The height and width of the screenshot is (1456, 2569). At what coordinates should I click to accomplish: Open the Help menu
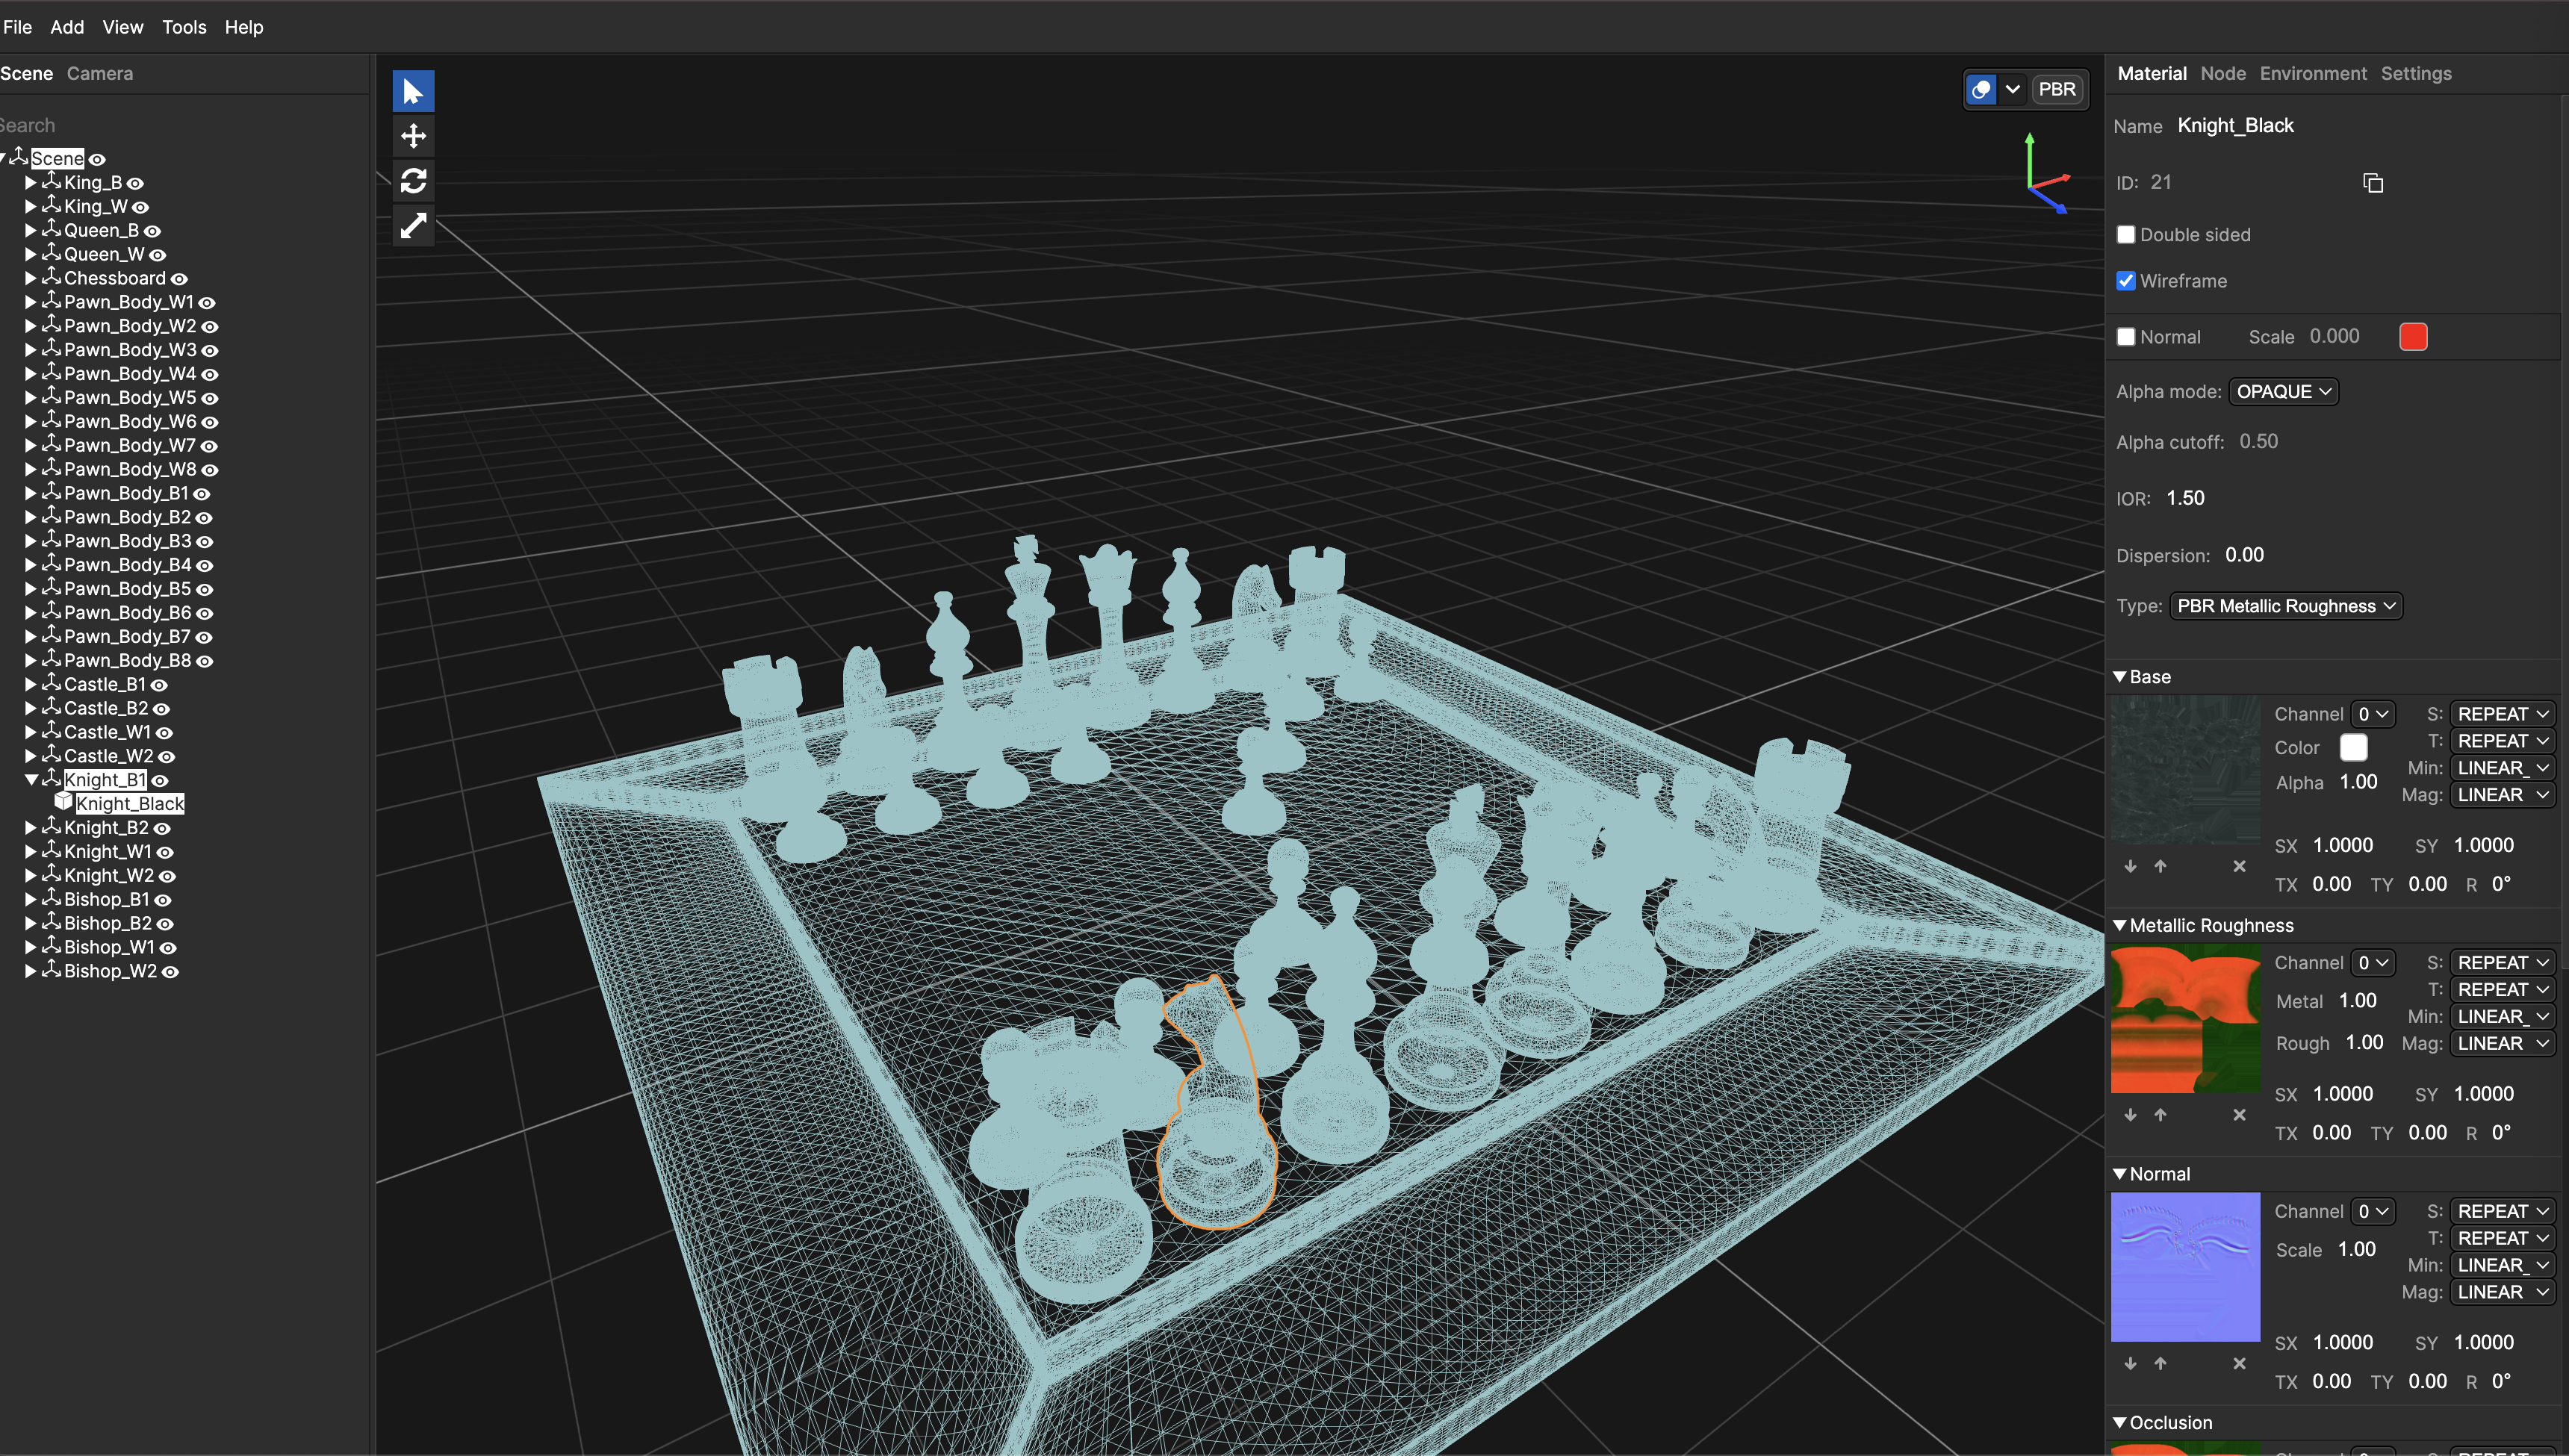[x=244, y=27]
